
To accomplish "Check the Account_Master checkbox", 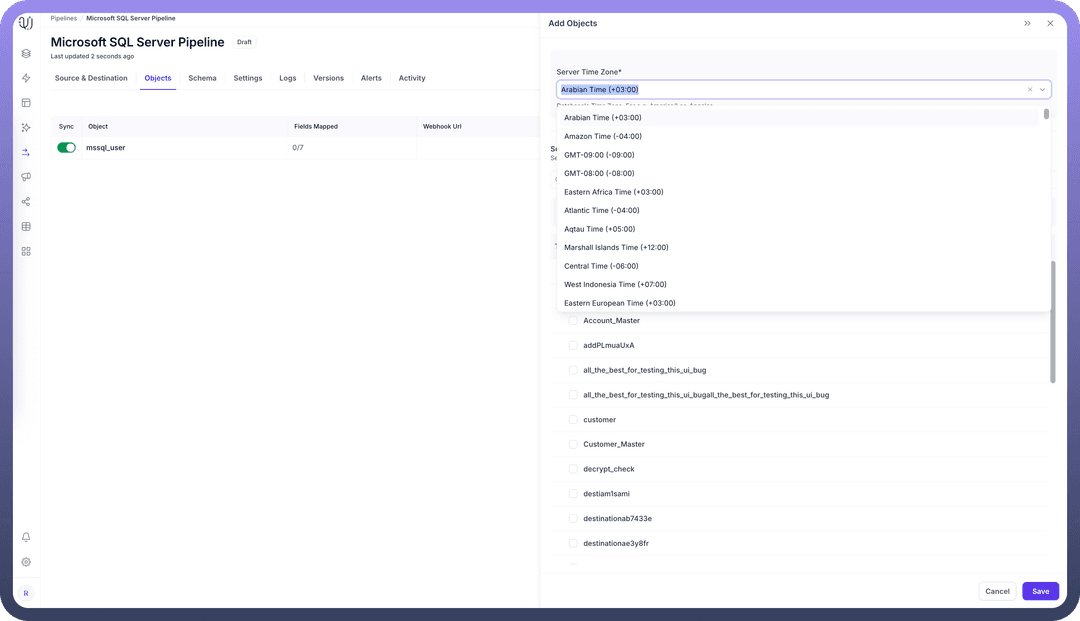I will pyautogui.click(x=573, y=321).
